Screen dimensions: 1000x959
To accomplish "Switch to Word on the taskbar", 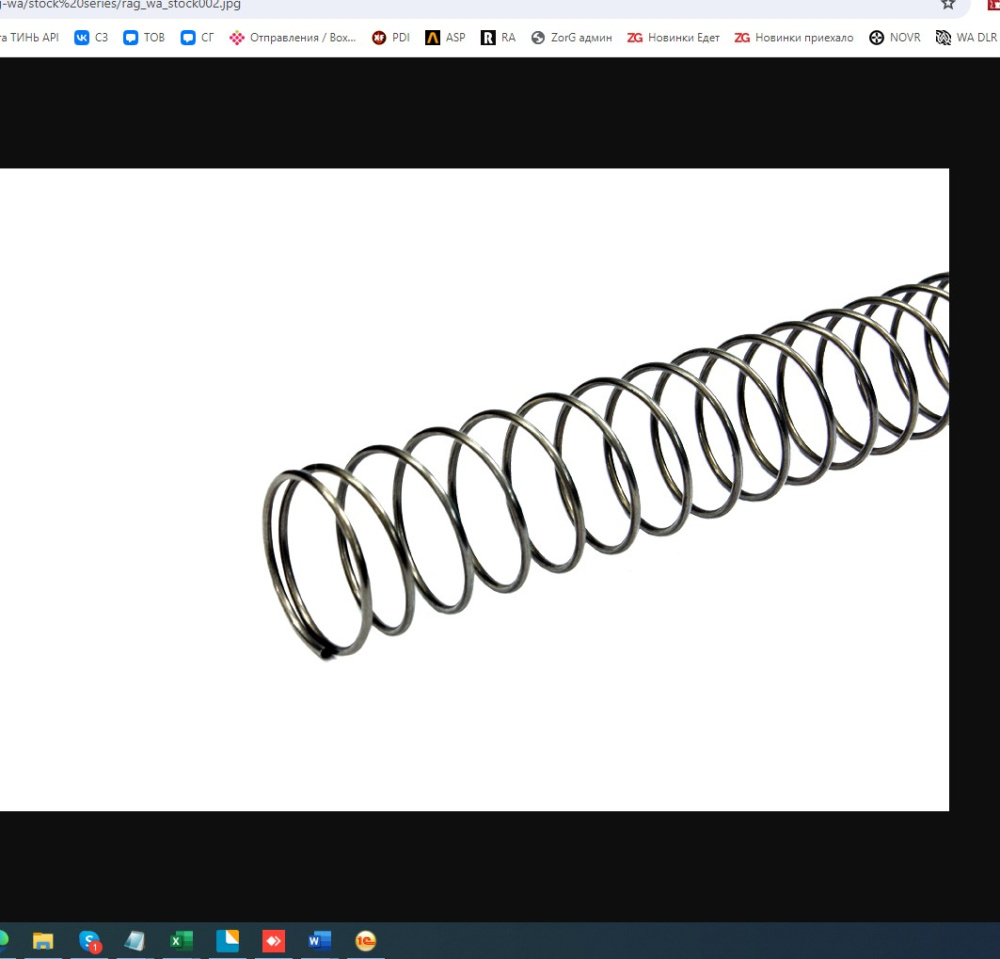I will [320, 941].
